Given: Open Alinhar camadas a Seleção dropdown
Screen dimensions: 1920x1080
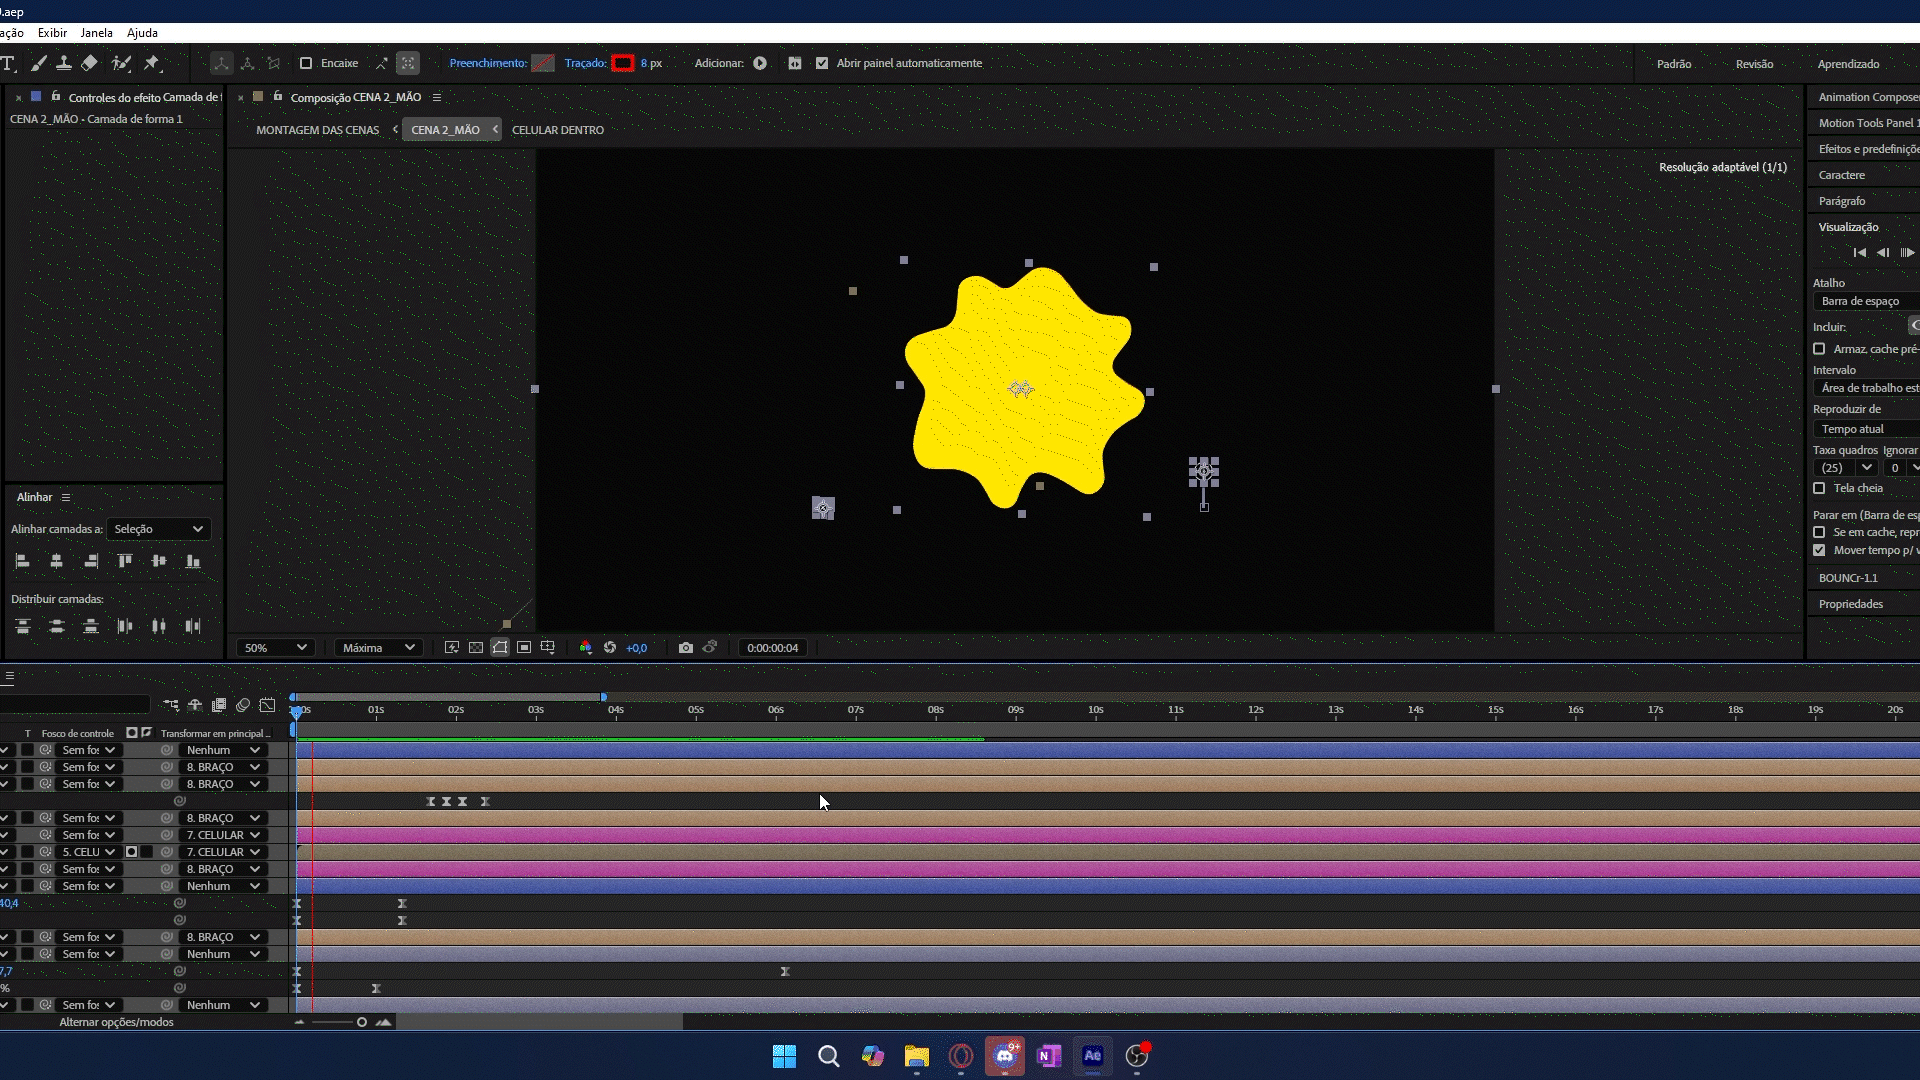Looking at the screenshot, I should 158,529.
